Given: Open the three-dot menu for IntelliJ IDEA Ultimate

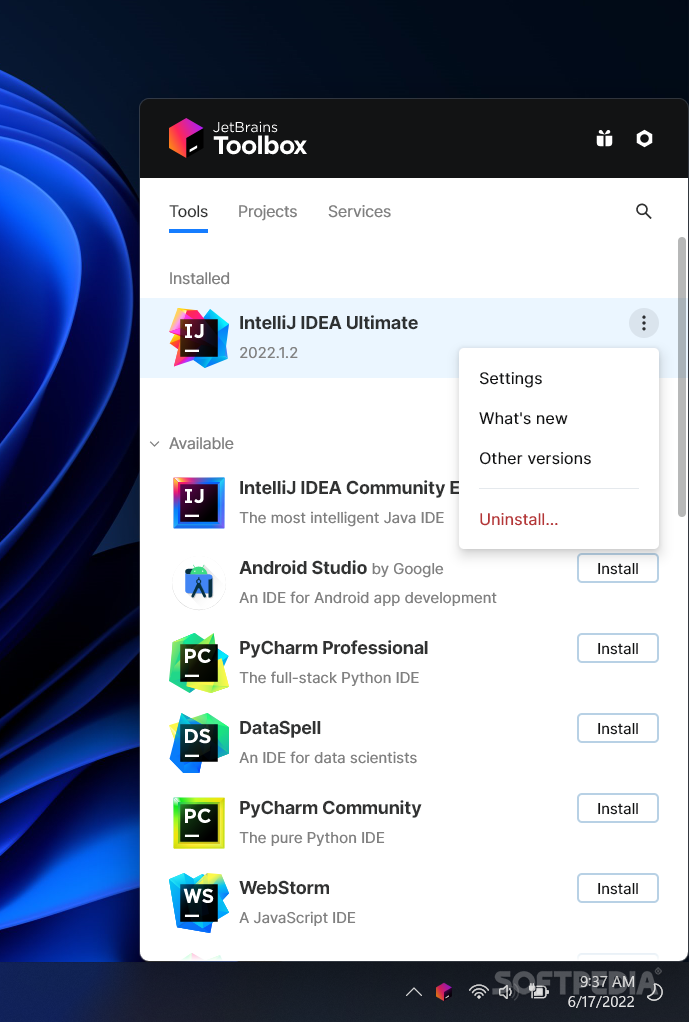Looking at the screenshot, I should [x=643, y=323].
